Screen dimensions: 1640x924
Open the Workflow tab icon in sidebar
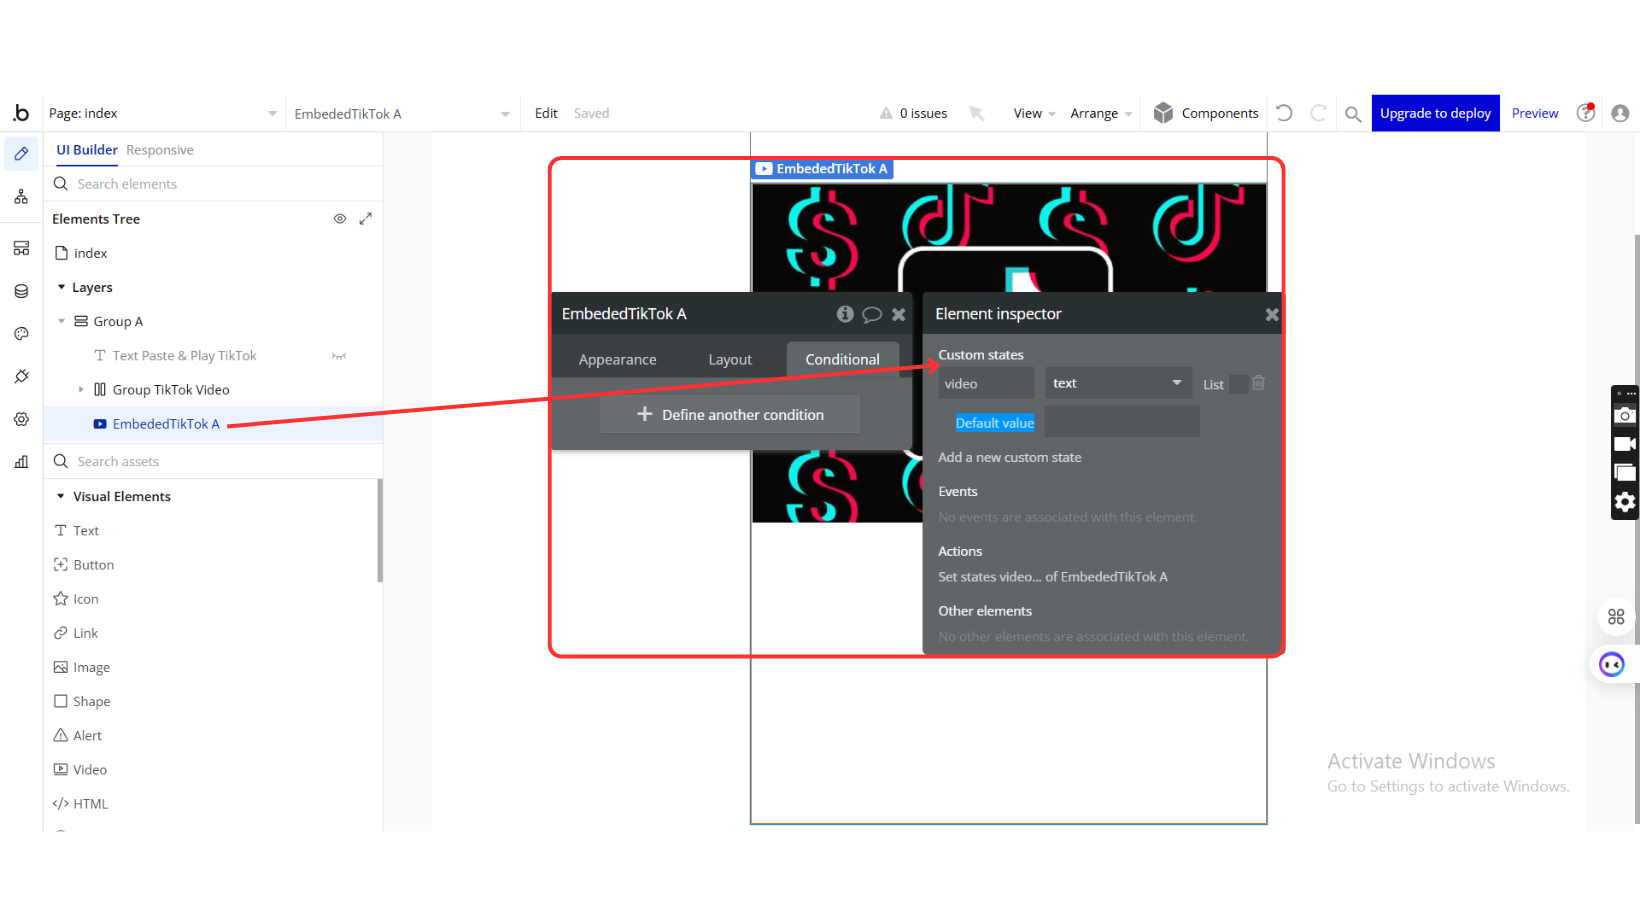21,197
